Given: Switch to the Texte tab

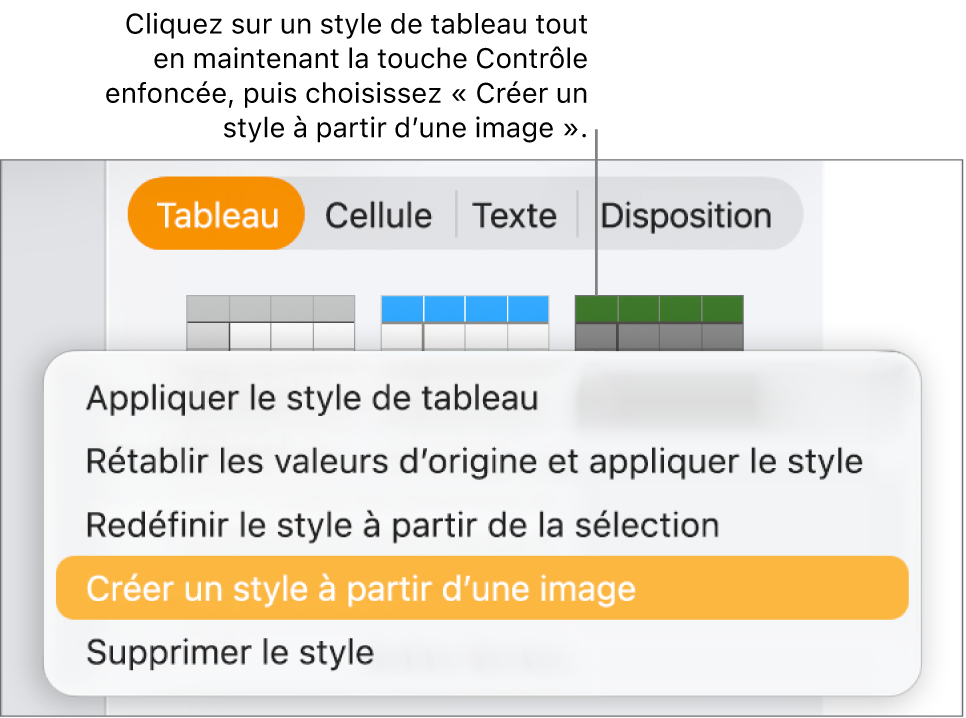Looking at the screenshot, I should point(515,214).
